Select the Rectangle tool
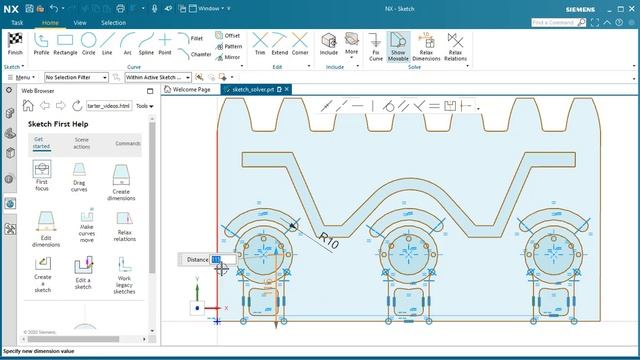 pyautogui.click(x=65, y=44)
